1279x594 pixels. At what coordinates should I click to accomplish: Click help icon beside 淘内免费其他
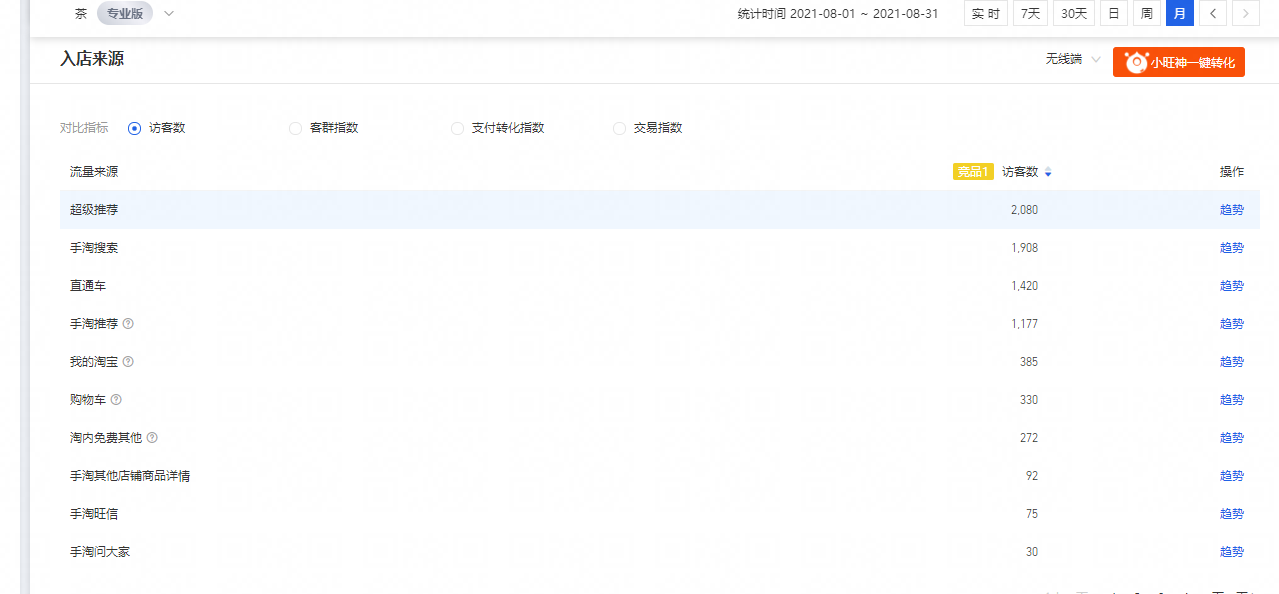click(x=152, y=438)
